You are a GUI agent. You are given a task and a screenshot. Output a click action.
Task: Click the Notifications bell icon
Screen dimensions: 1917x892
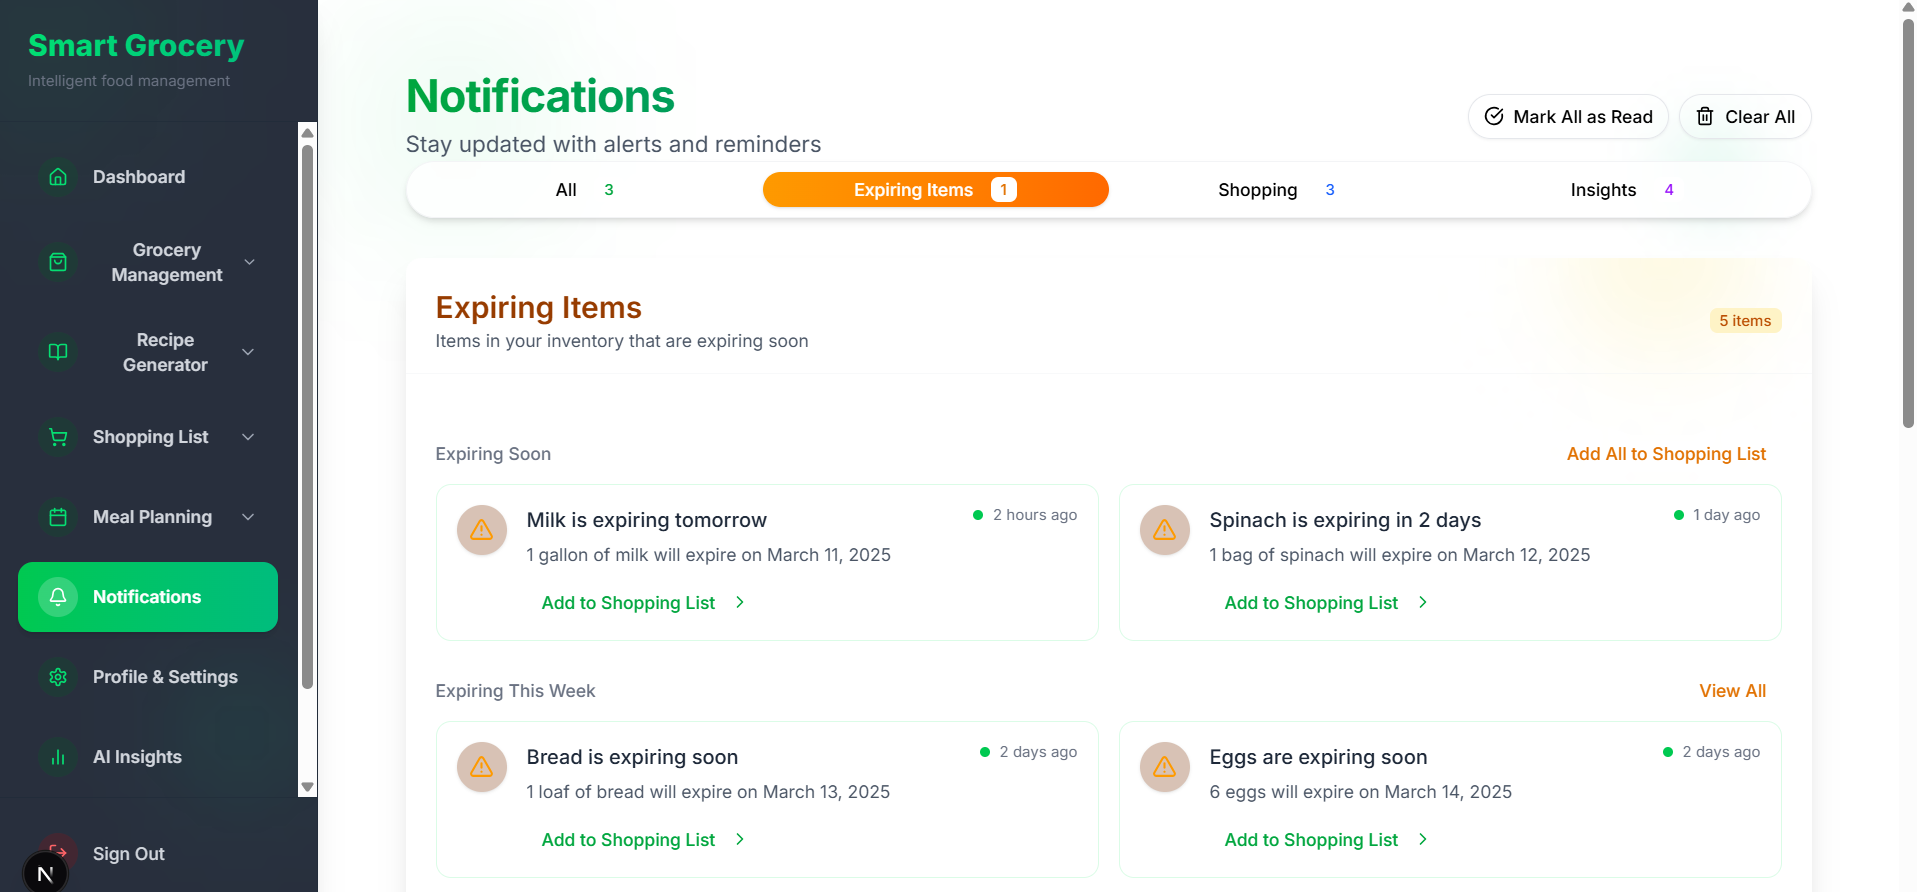(58, 597)
